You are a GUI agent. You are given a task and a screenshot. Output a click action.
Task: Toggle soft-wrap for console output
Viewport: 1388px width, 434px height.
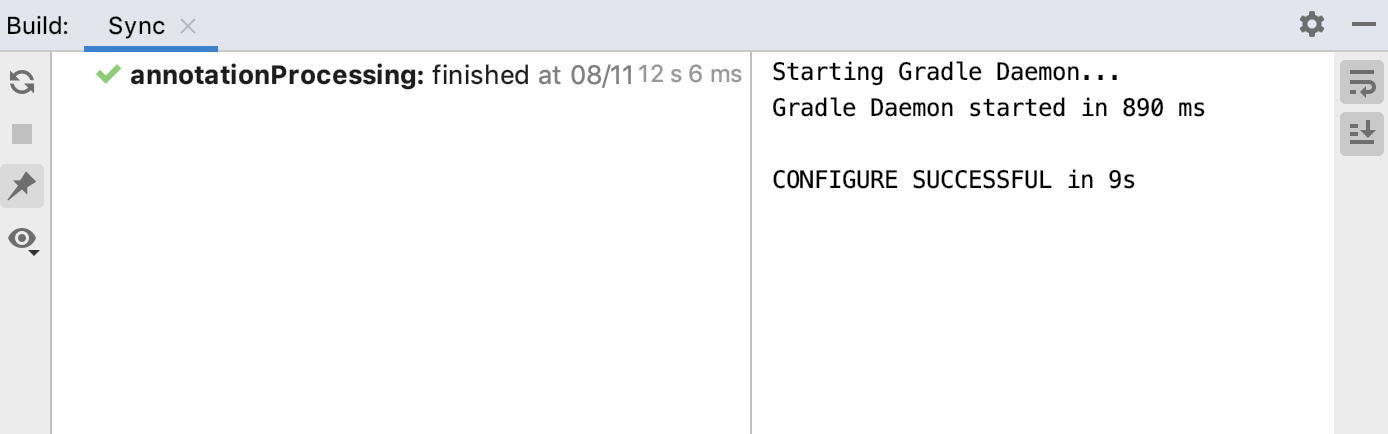(x=1361, y=83)
